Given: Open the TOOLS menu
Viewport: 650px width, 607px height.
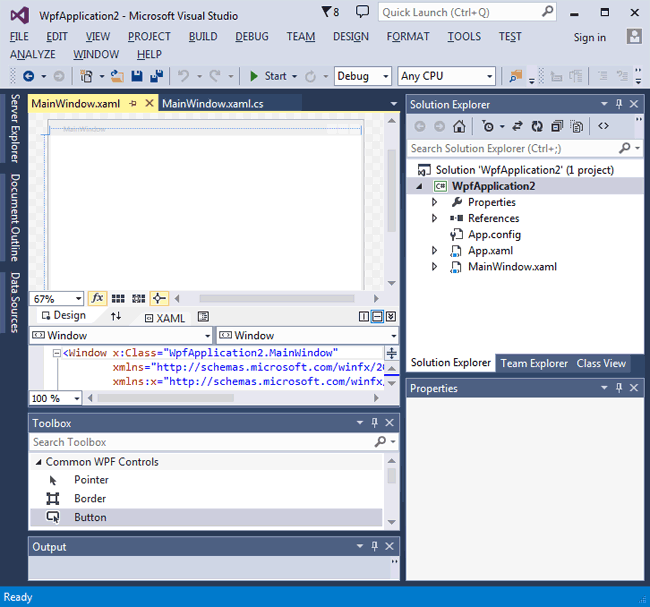Looking at the screenshot, I should click(x=464, y=36).
